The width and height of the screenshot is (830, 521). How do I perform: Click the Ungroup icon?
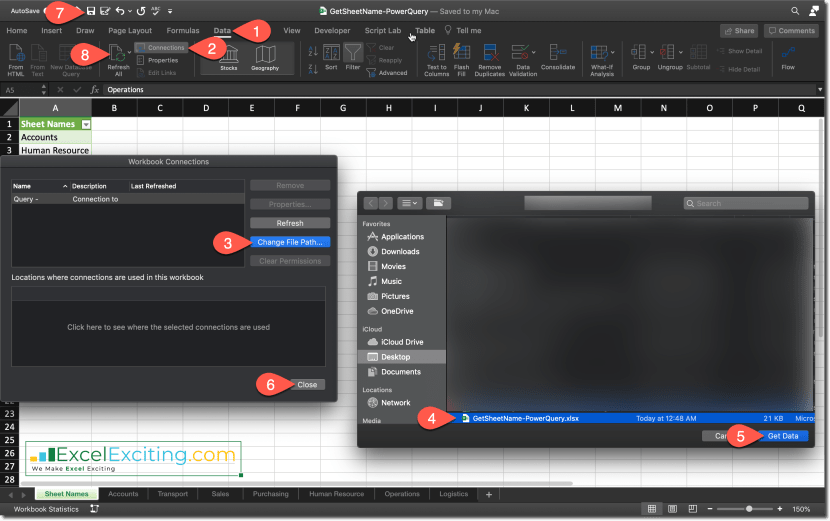tap(667, 53)
